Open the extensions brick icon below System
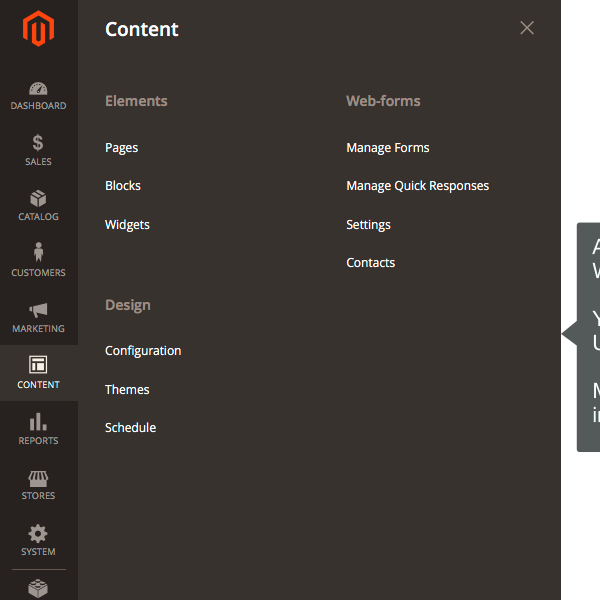This screenshot has width=600, height=600. 38,589
